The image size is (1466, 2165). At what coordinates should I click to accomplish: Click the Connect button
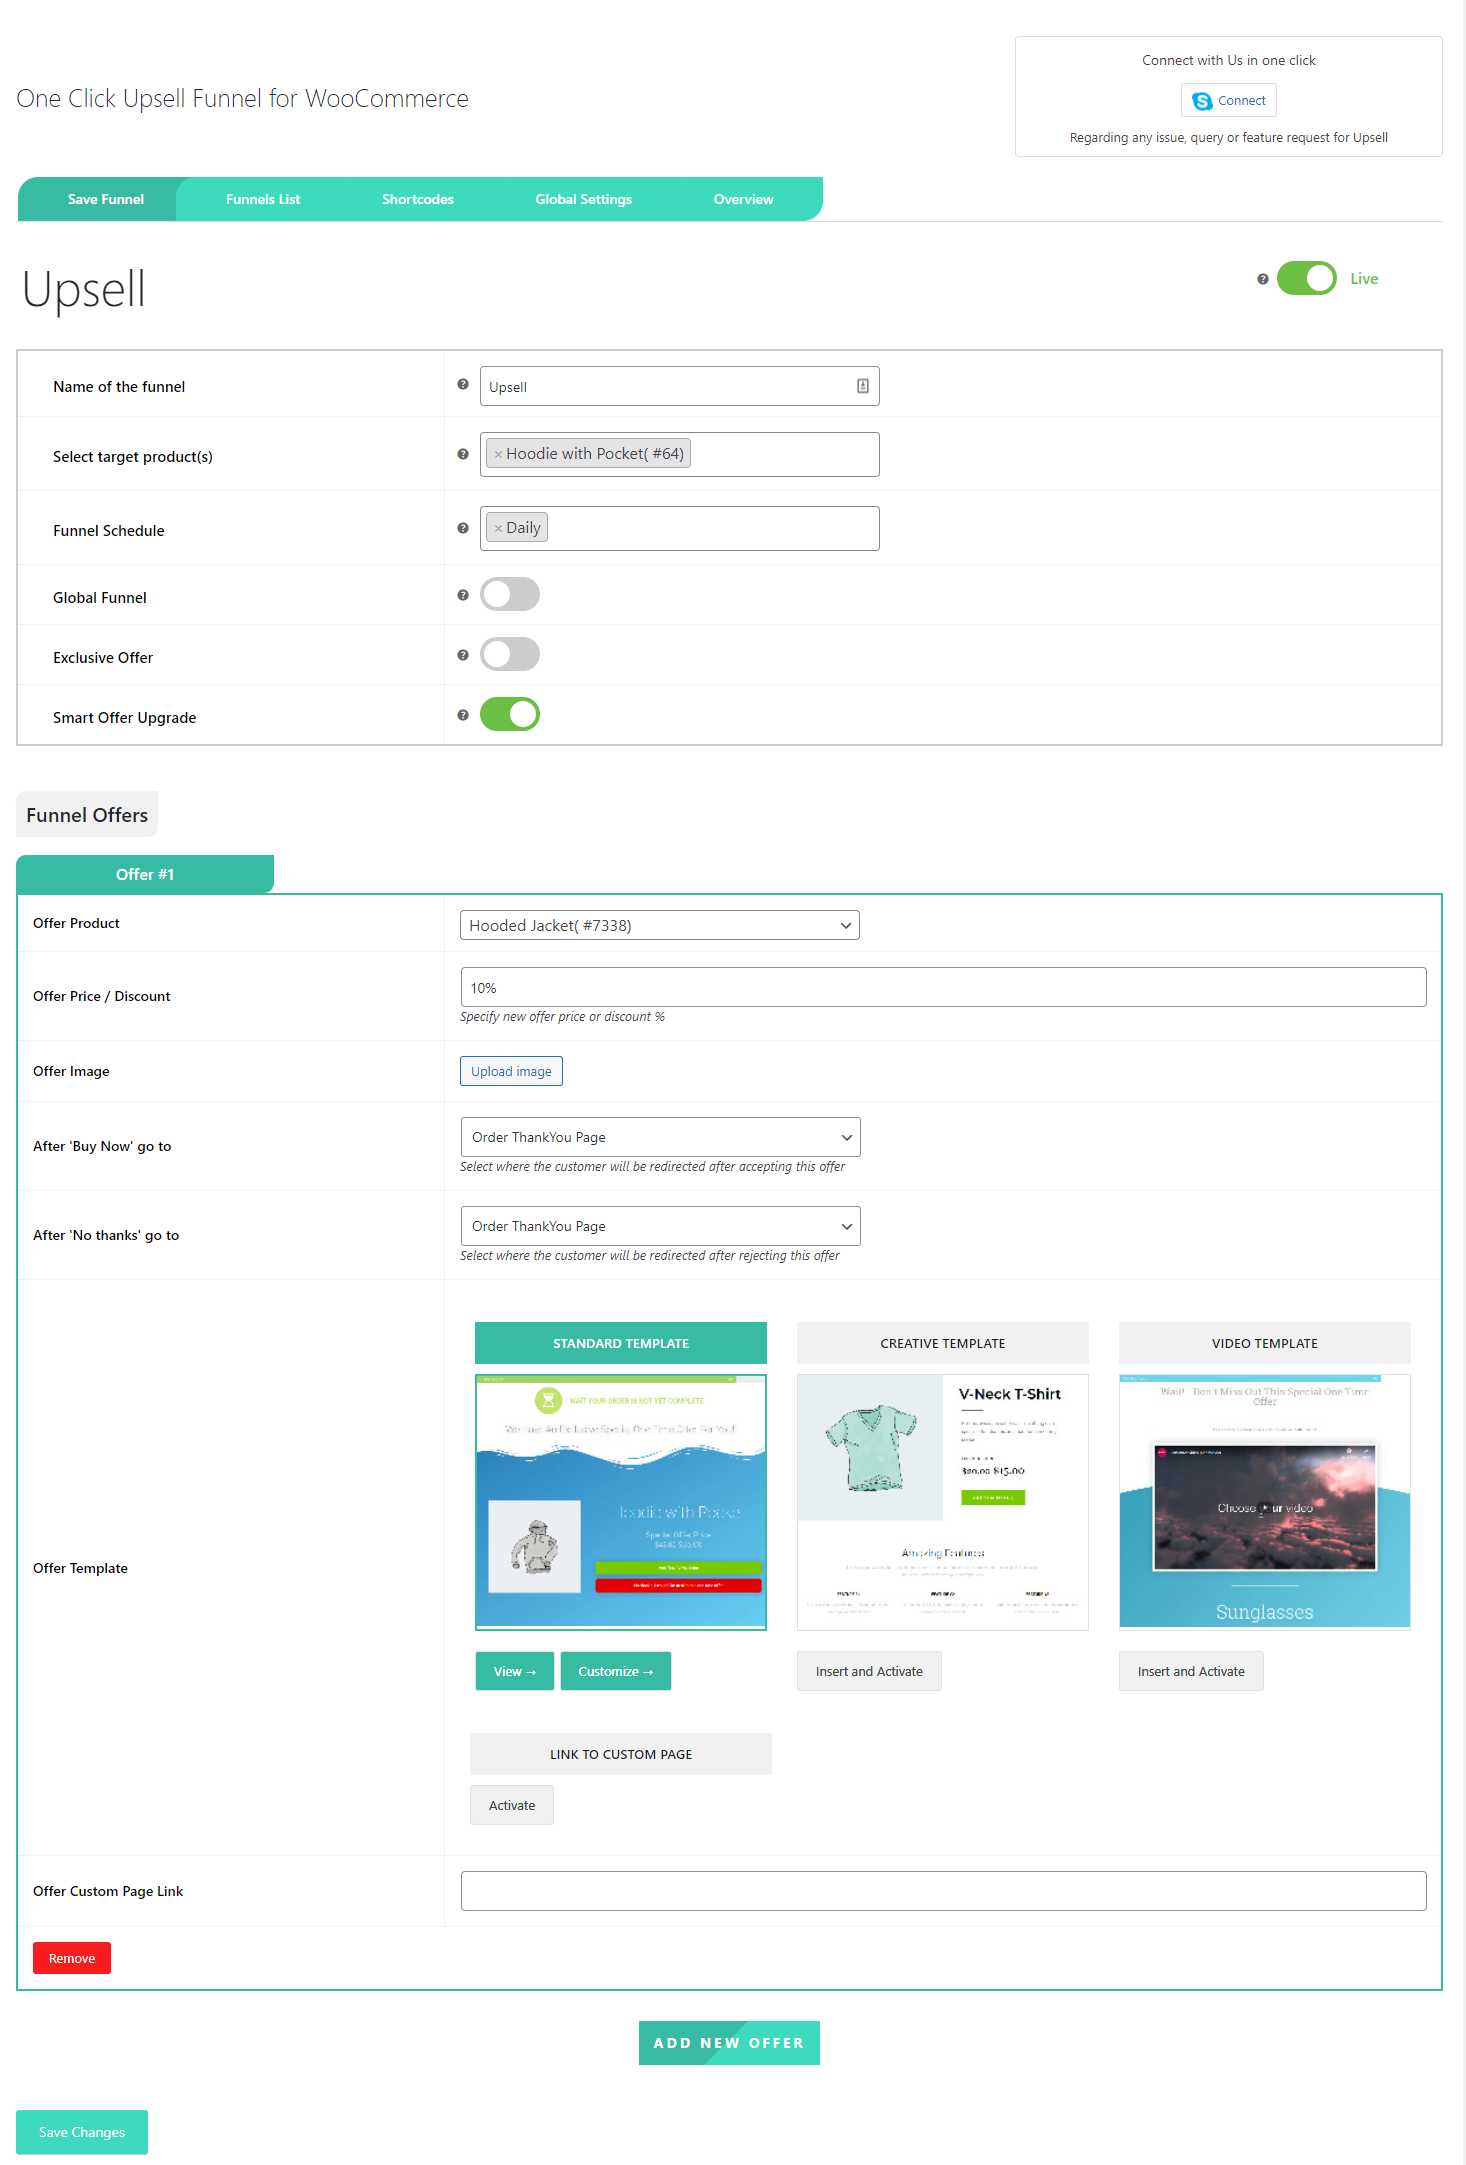(1228, 100)
